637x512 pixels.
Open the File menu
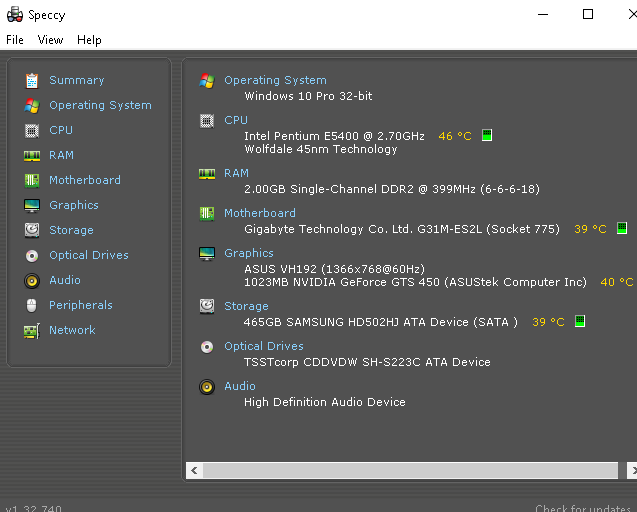coord(15,40)
